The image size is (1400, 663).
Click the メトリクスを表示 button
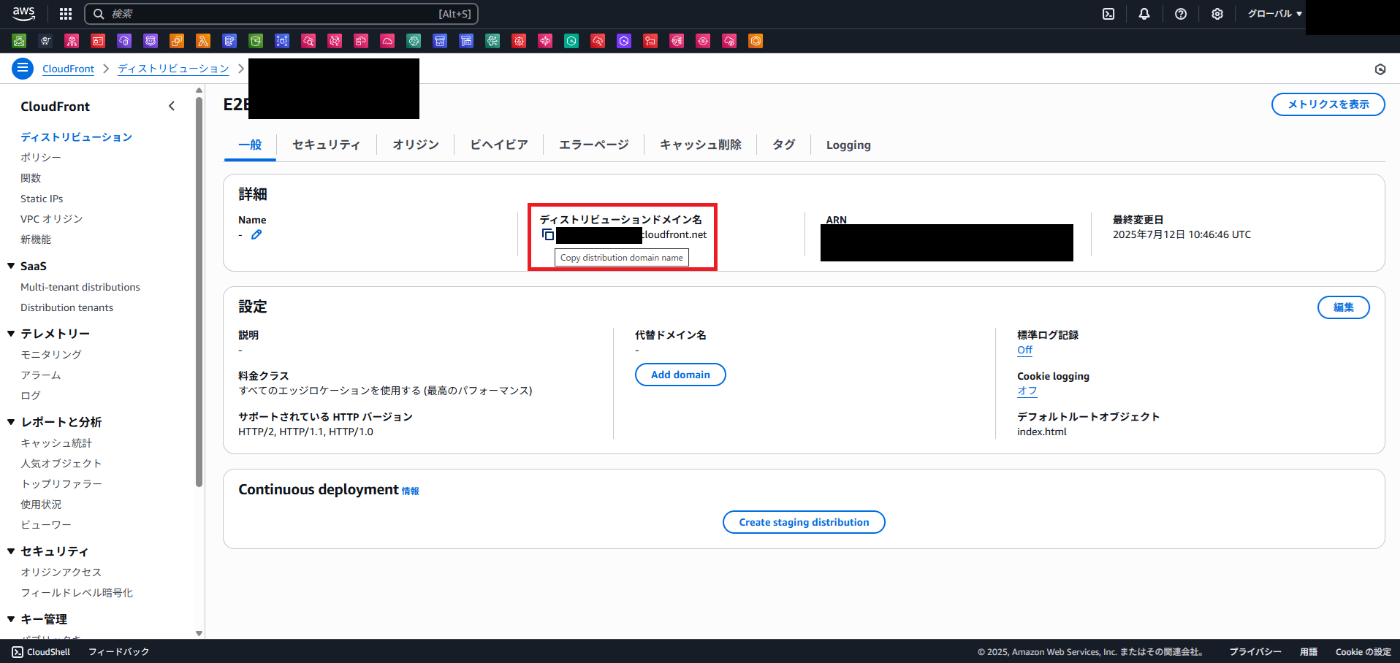coord(1328,104)
